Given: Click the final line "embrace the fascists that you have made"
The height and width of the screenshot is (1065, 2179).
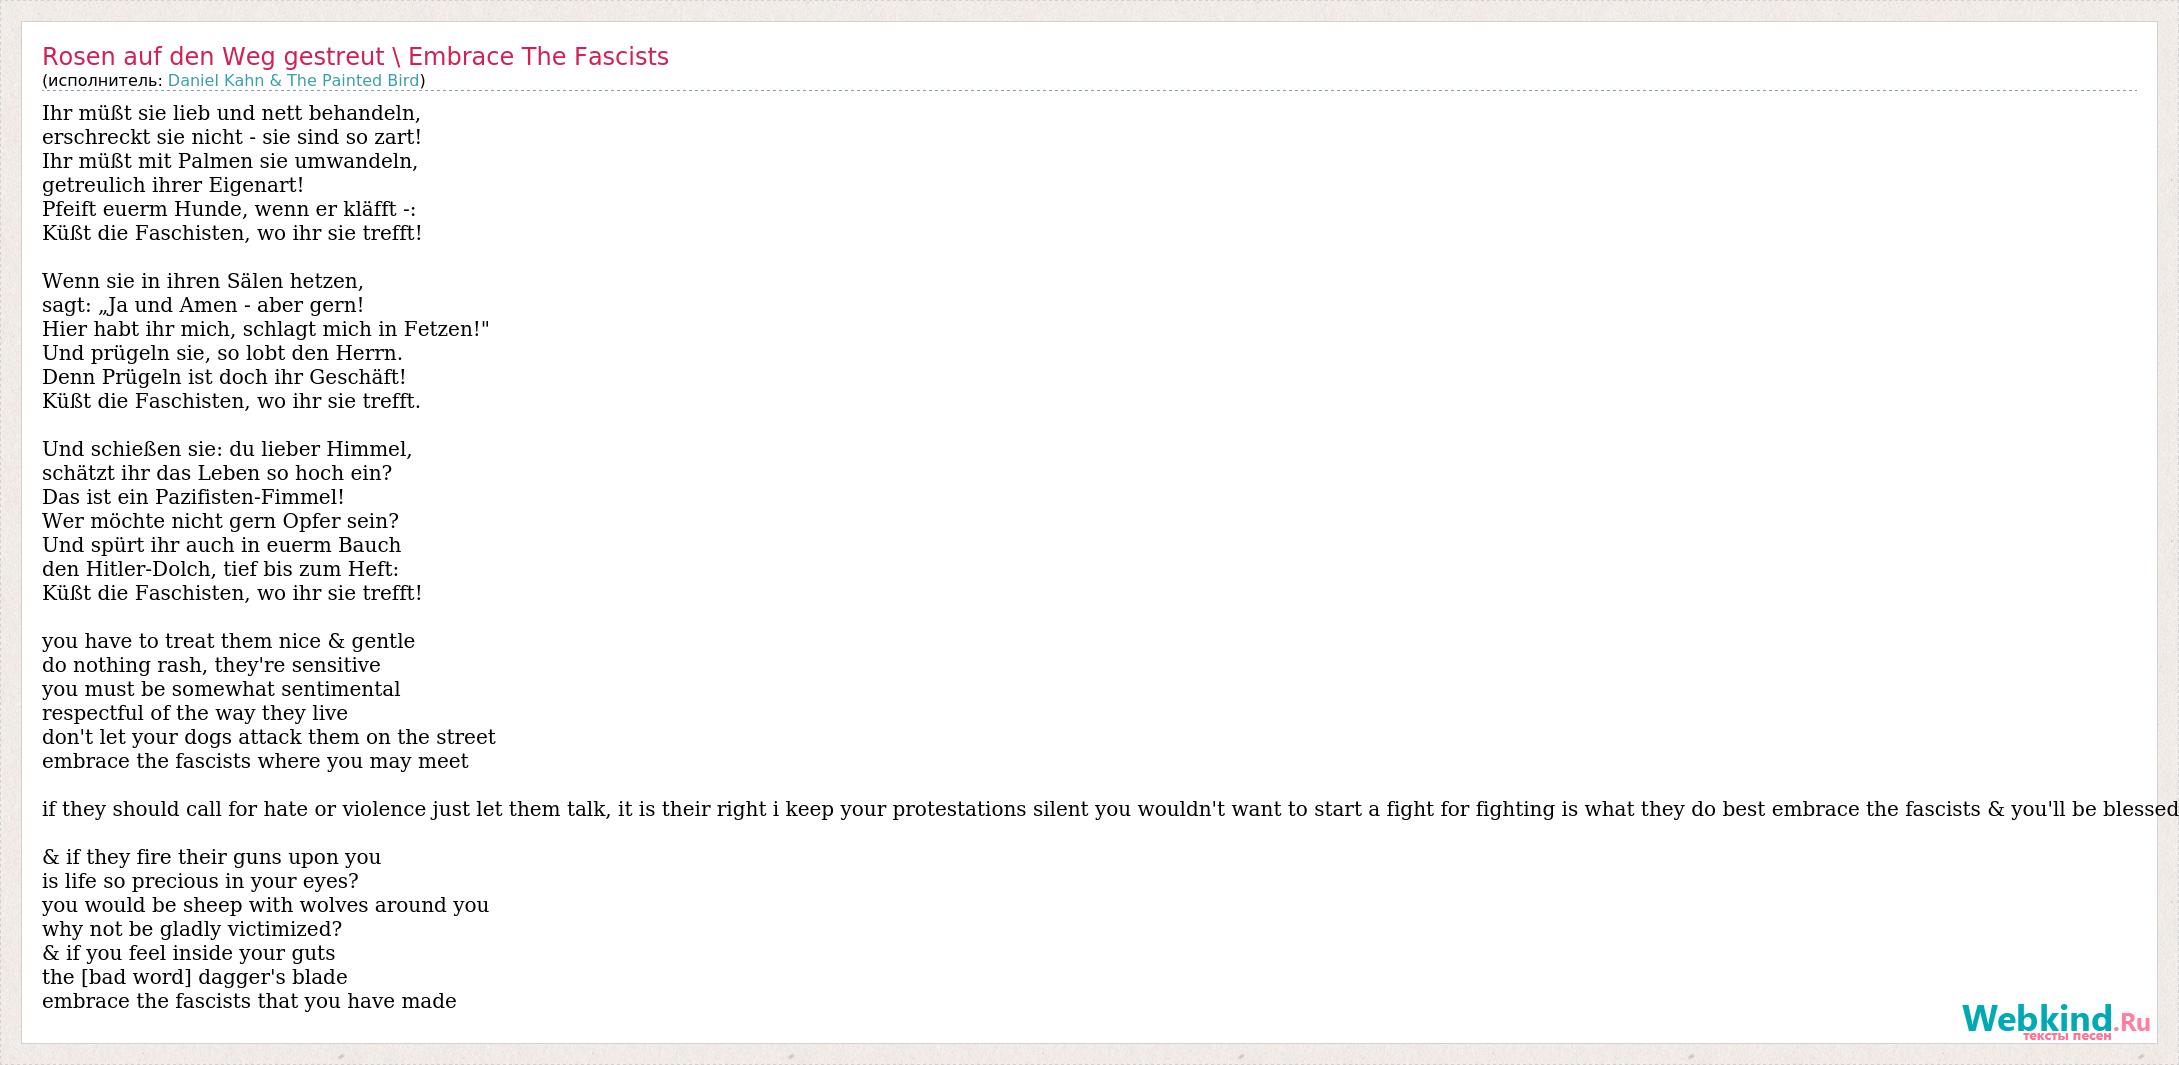Looking at the screenshot, I should click(x=249, y=1001).
